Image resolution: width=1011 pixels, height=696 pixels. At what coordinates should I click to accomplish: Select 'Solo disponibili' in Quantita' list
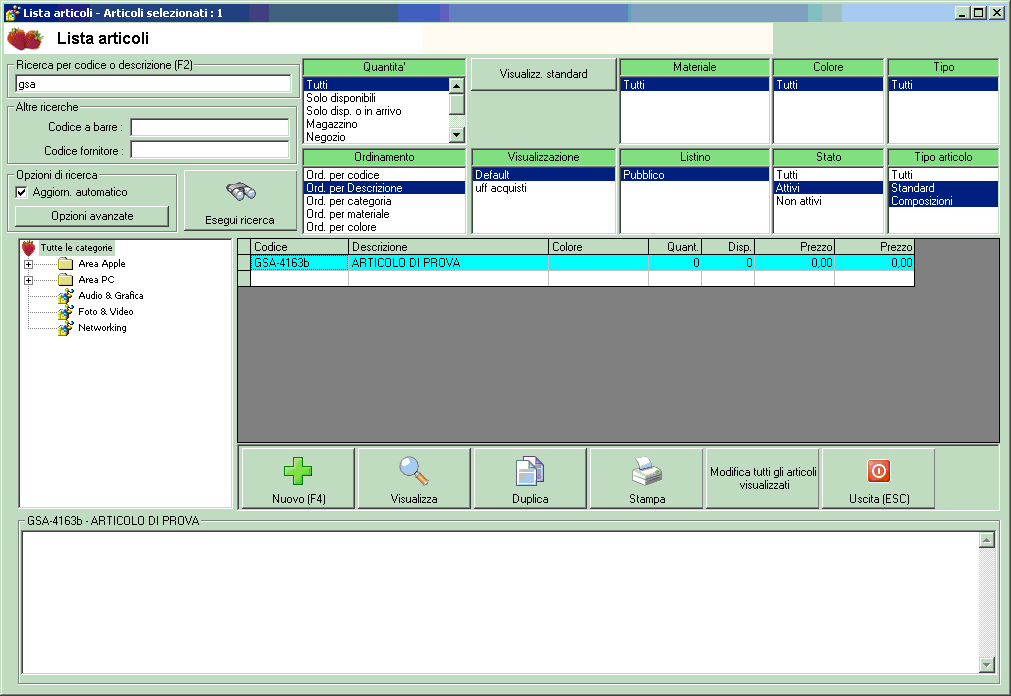tap(340, 98)
